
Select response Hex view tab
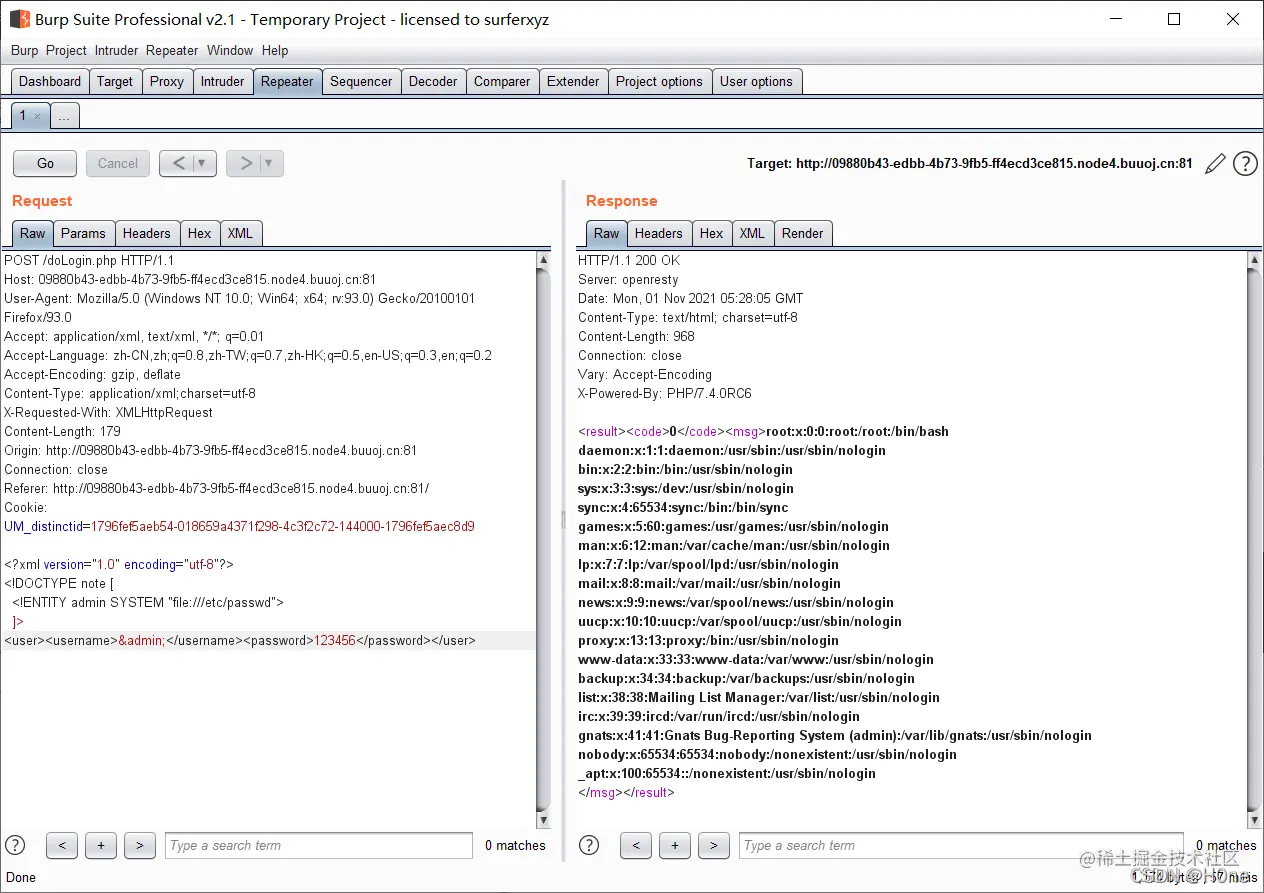[x=712, y=233]
